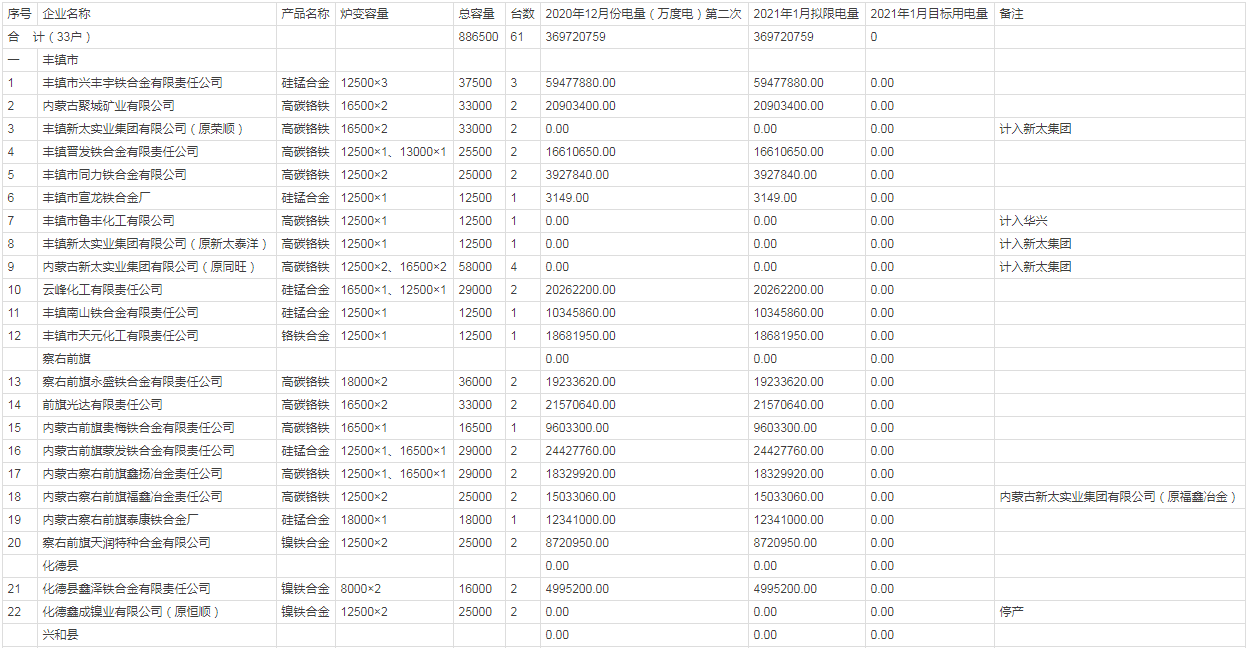
Task: Click the 产品名称 column header
Action: pos(305,14)
